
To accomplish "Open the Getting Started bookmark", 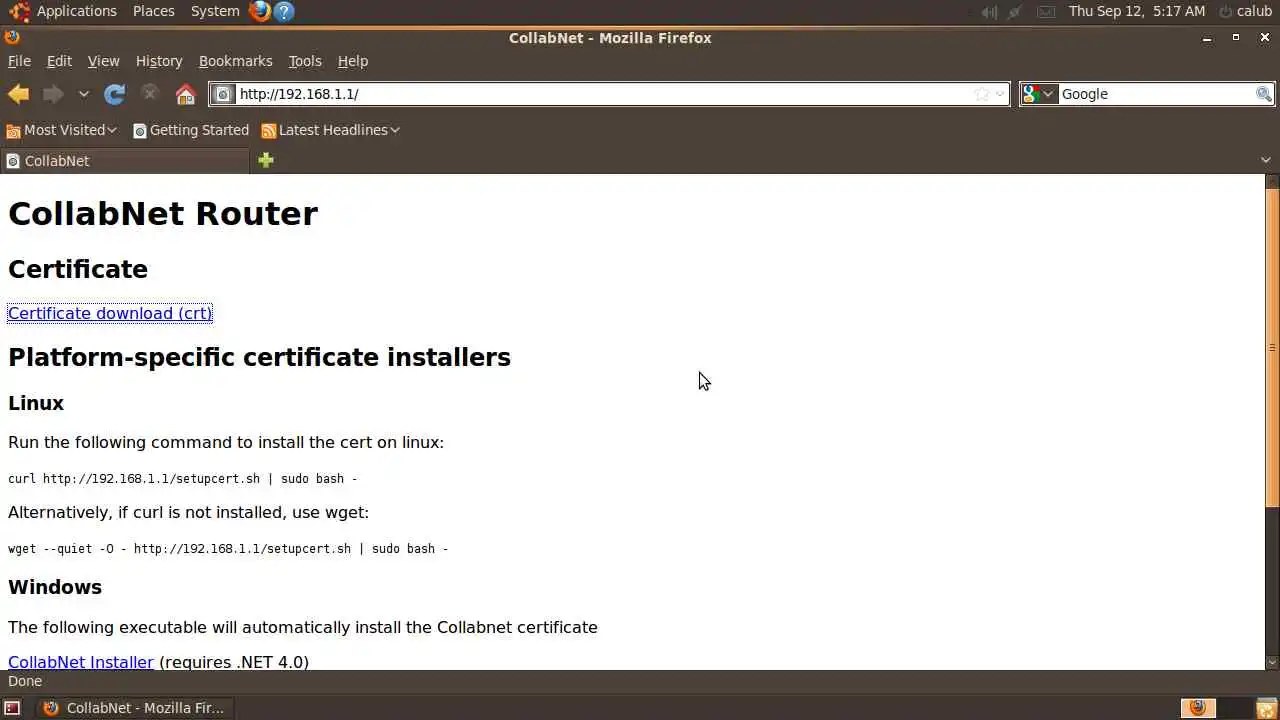I will pos(190,130).
